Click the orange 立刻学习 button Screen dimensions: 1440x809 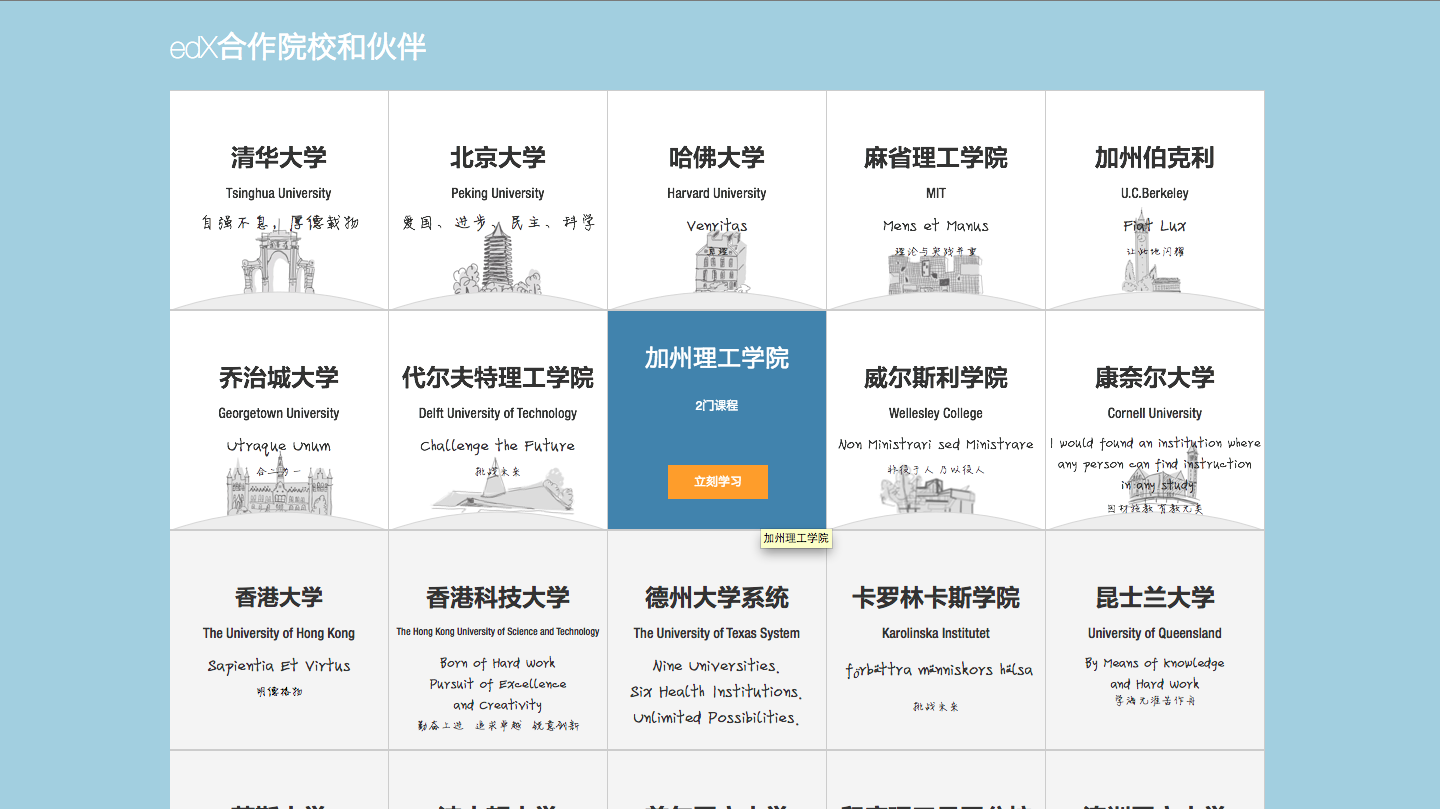(x=718, y=482)
